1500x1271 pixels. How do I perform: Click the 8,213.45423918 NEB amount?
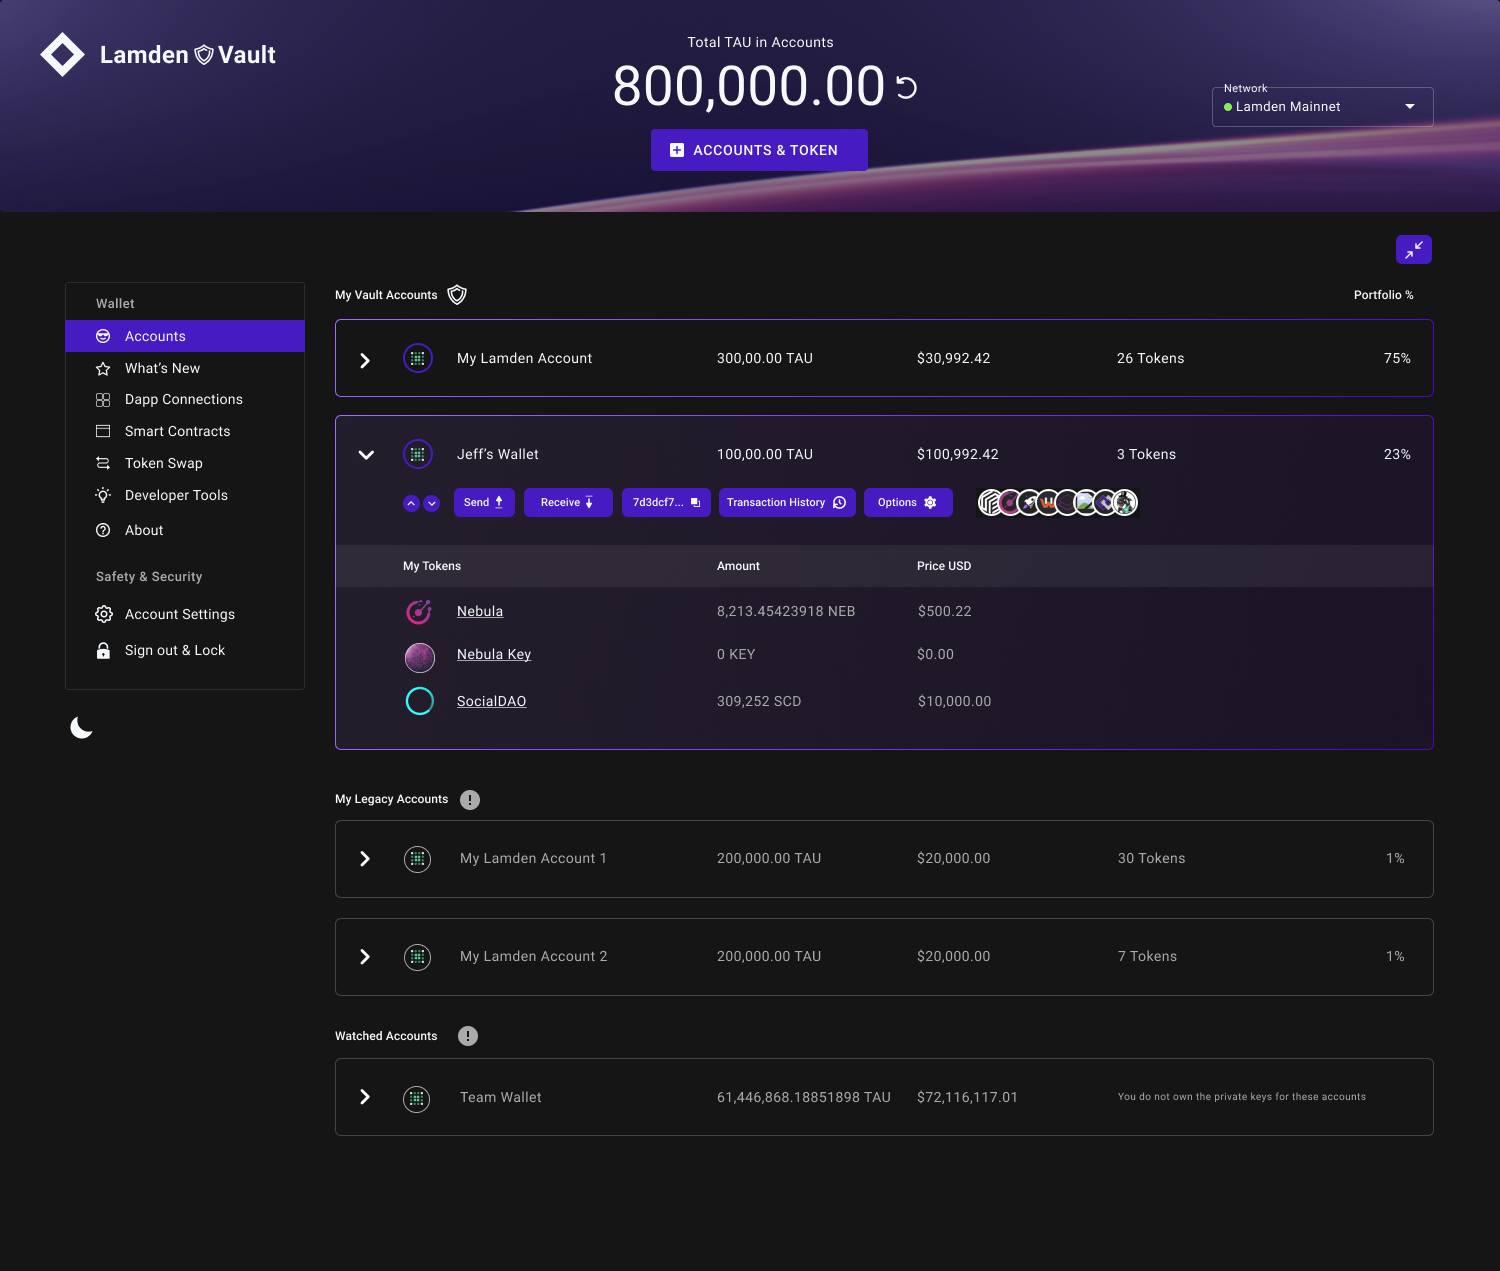(786, 611)
